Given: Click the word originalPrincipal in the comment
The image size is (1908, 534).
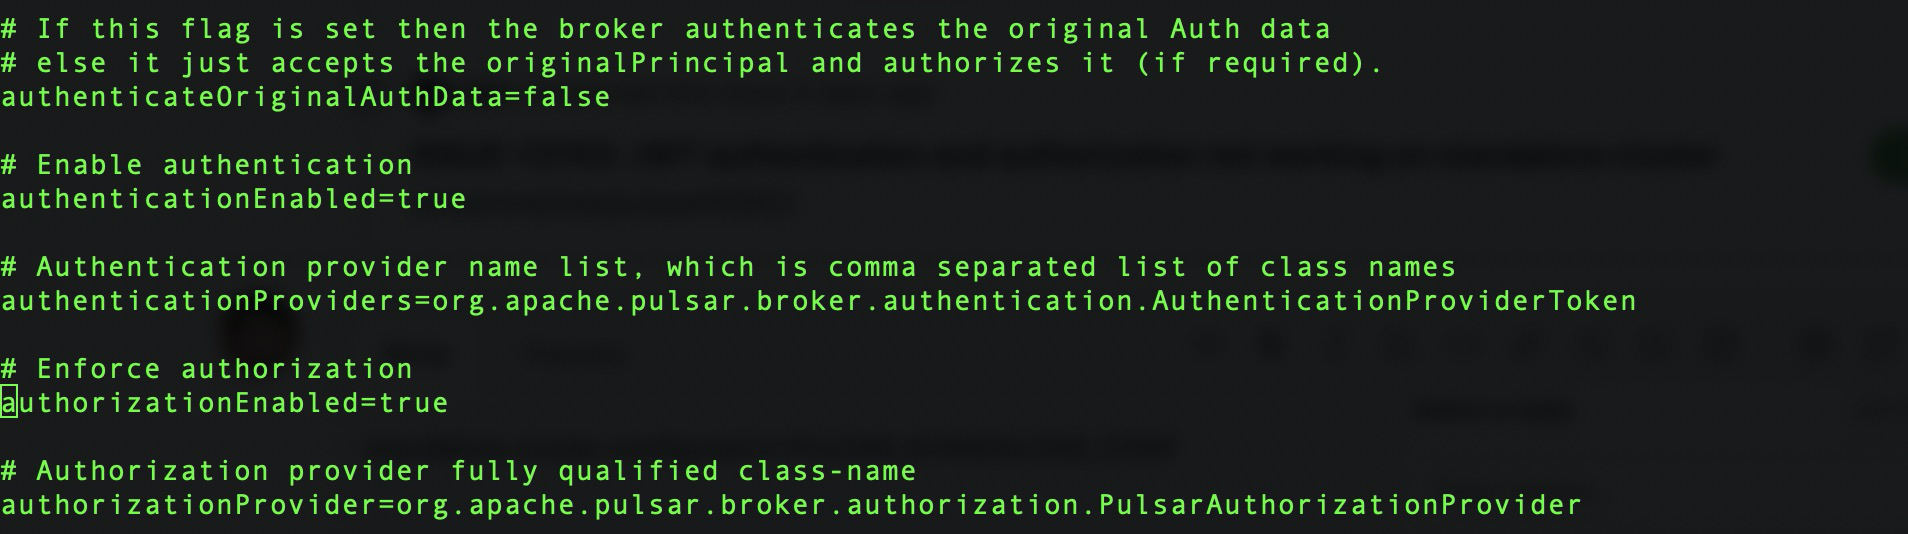Looking at the screenshot, I should click(638, 64).
